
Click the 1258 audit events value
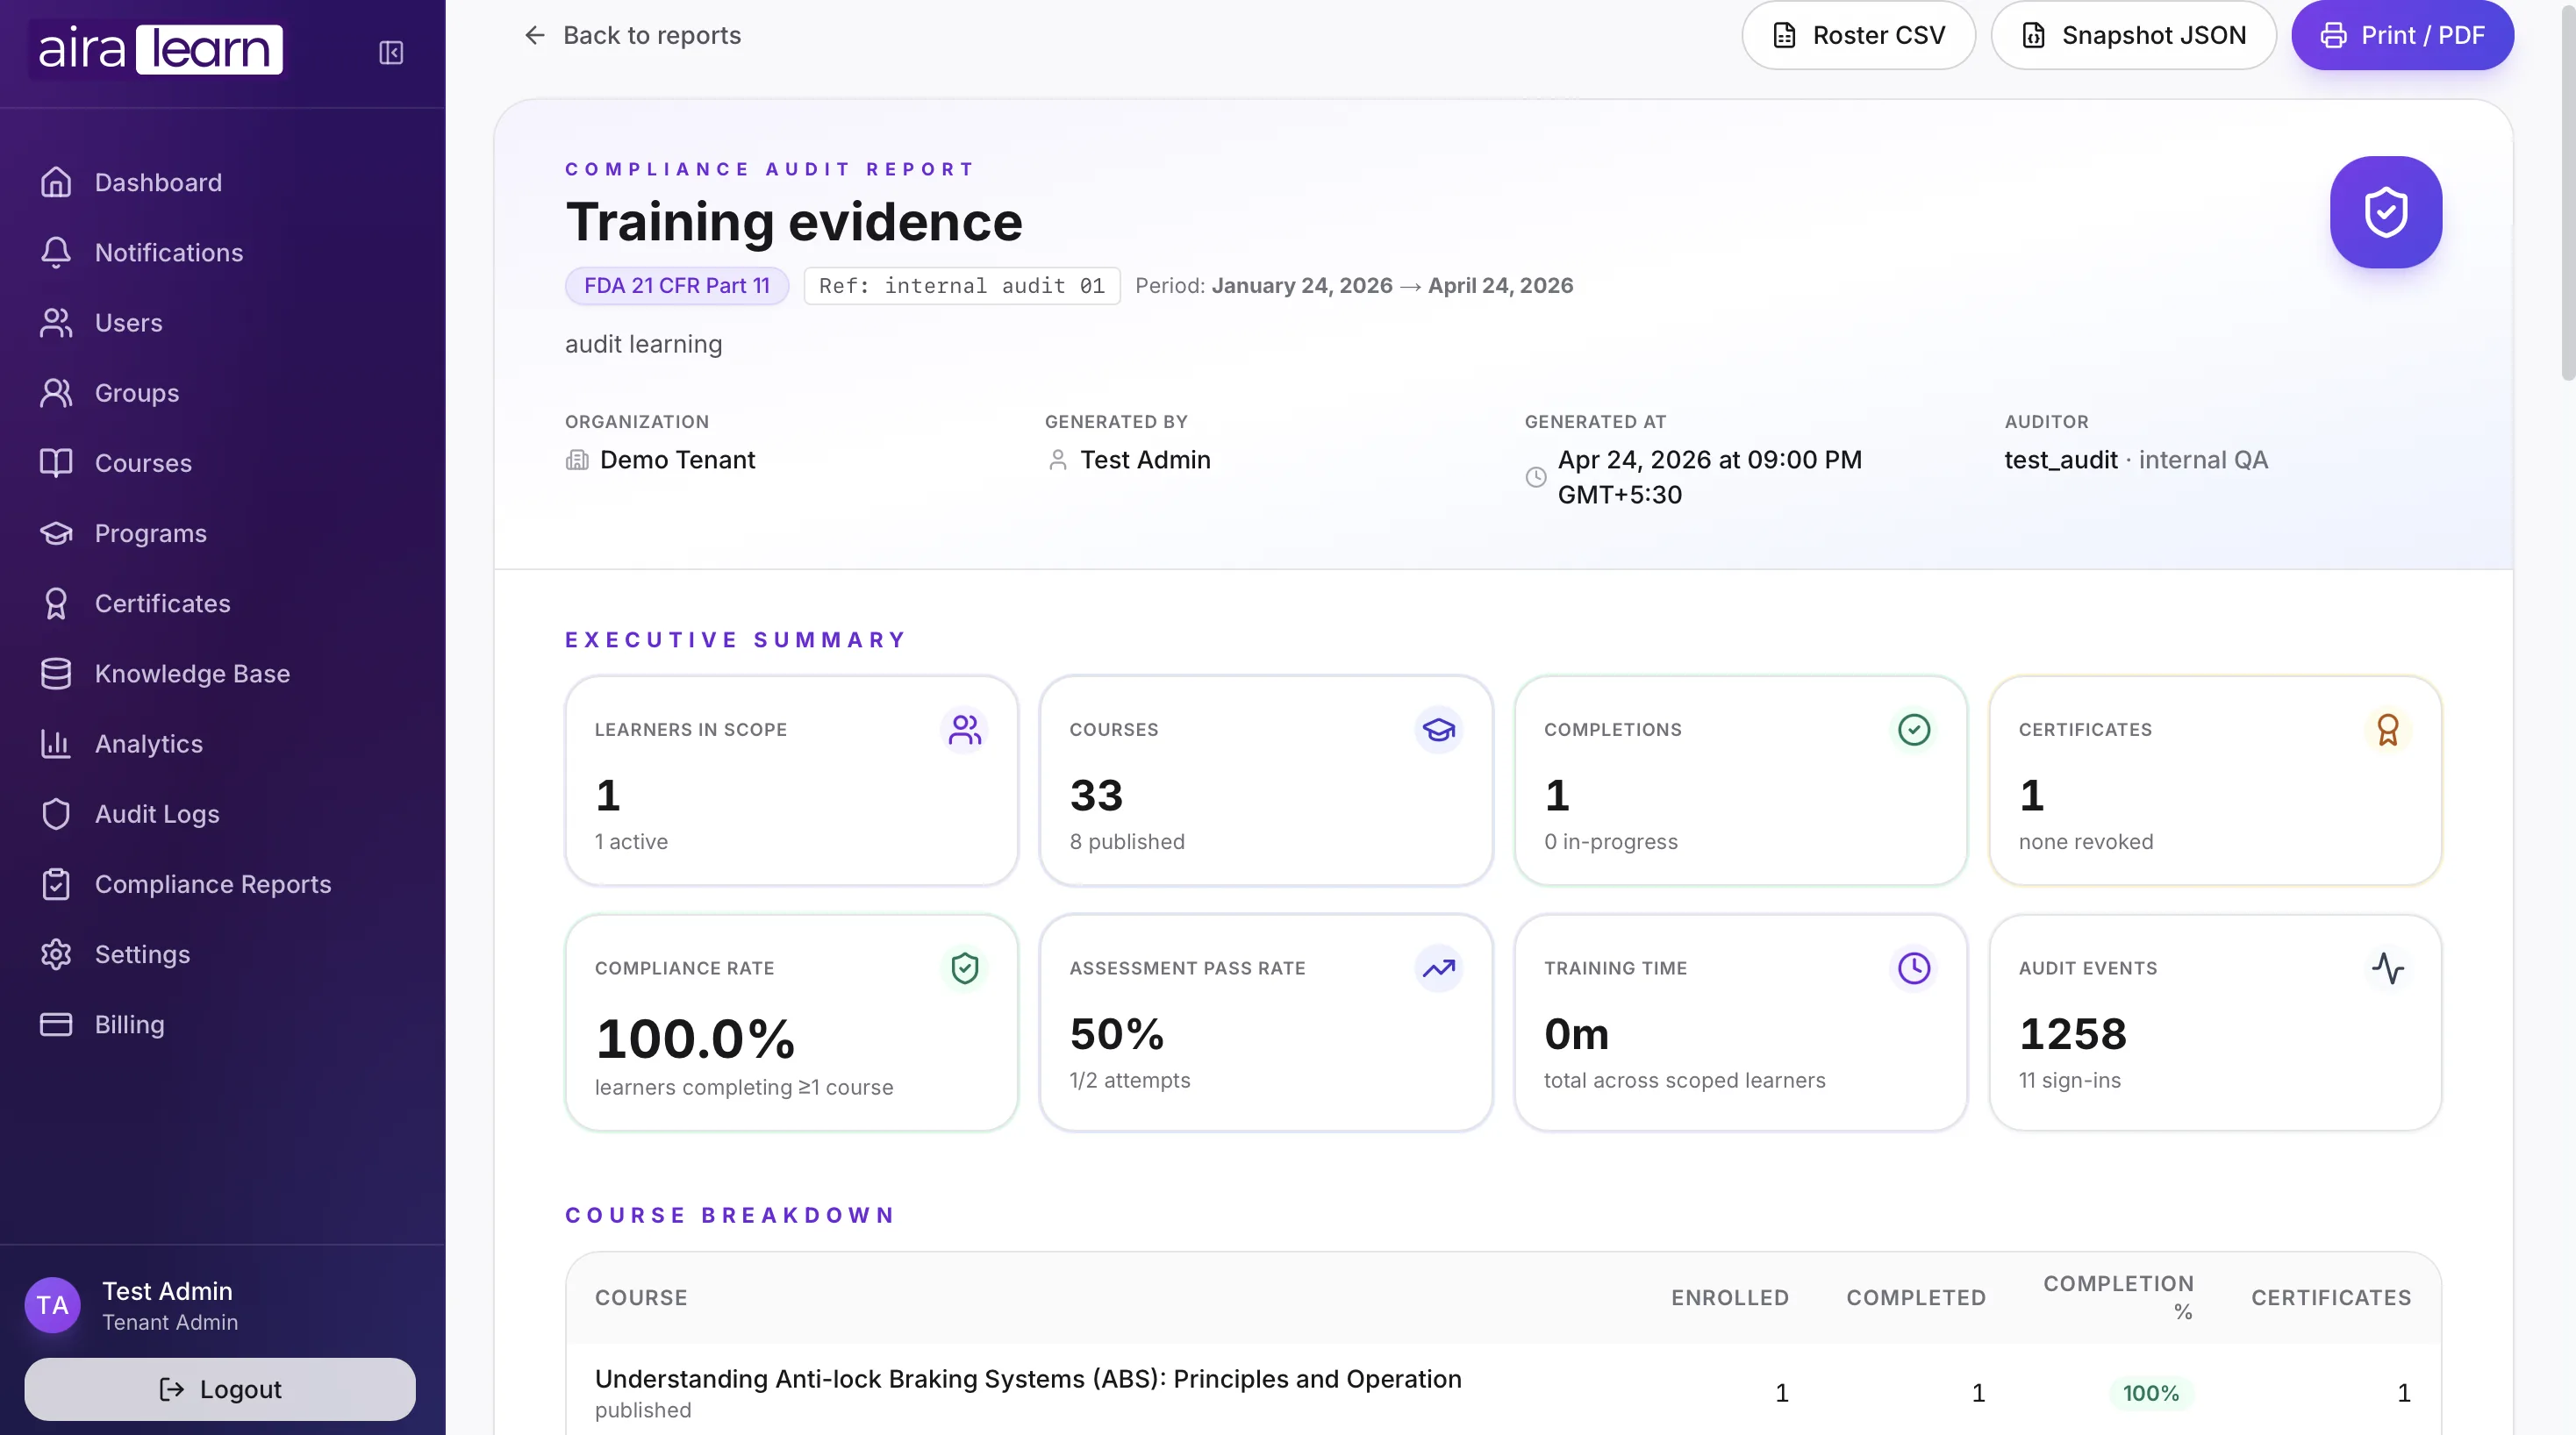[2072, 1034]
